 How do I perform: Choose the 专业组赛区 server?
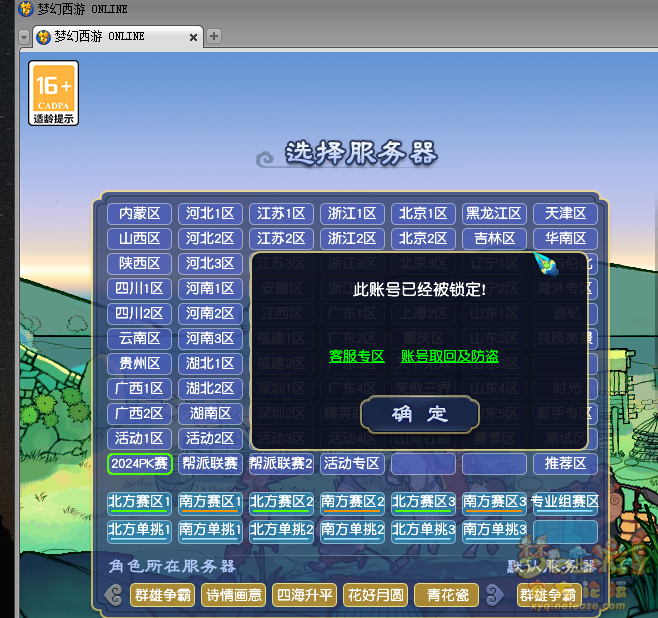(565, 503)
